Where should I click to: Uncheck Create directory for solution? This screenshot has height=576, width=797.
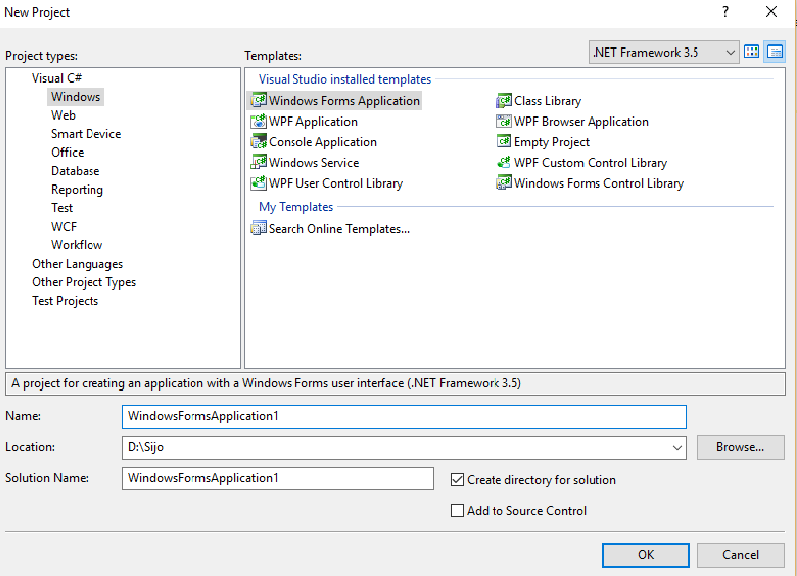tap(458, 480)
